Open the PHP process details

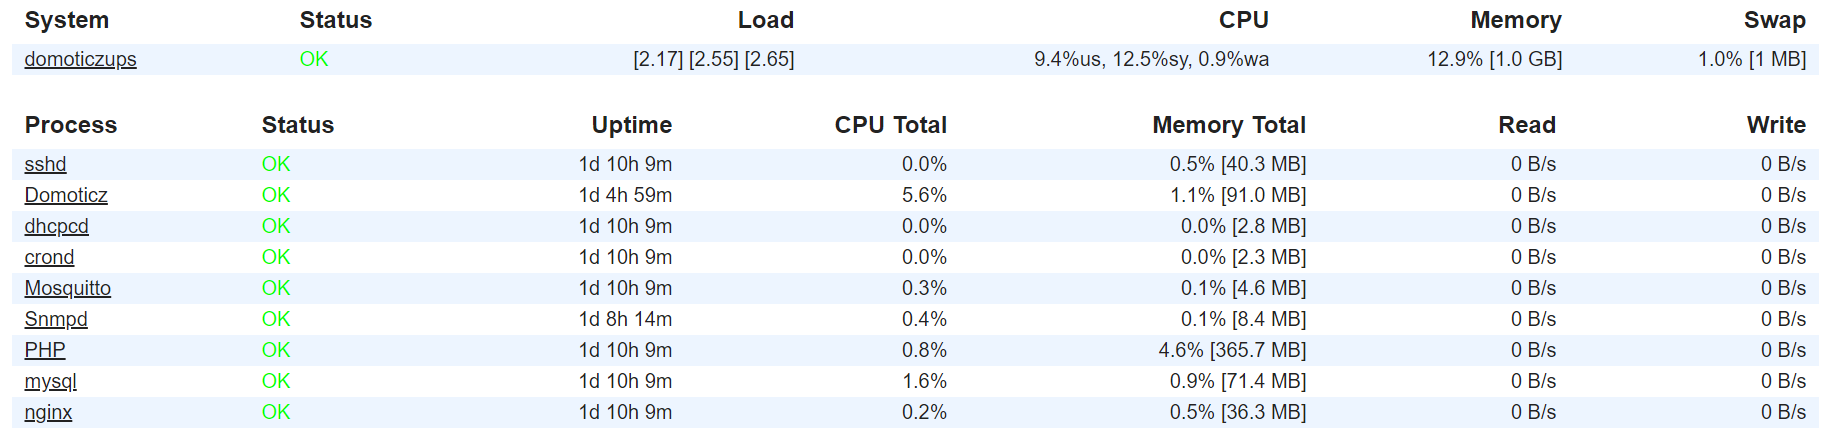pos(45,350)
